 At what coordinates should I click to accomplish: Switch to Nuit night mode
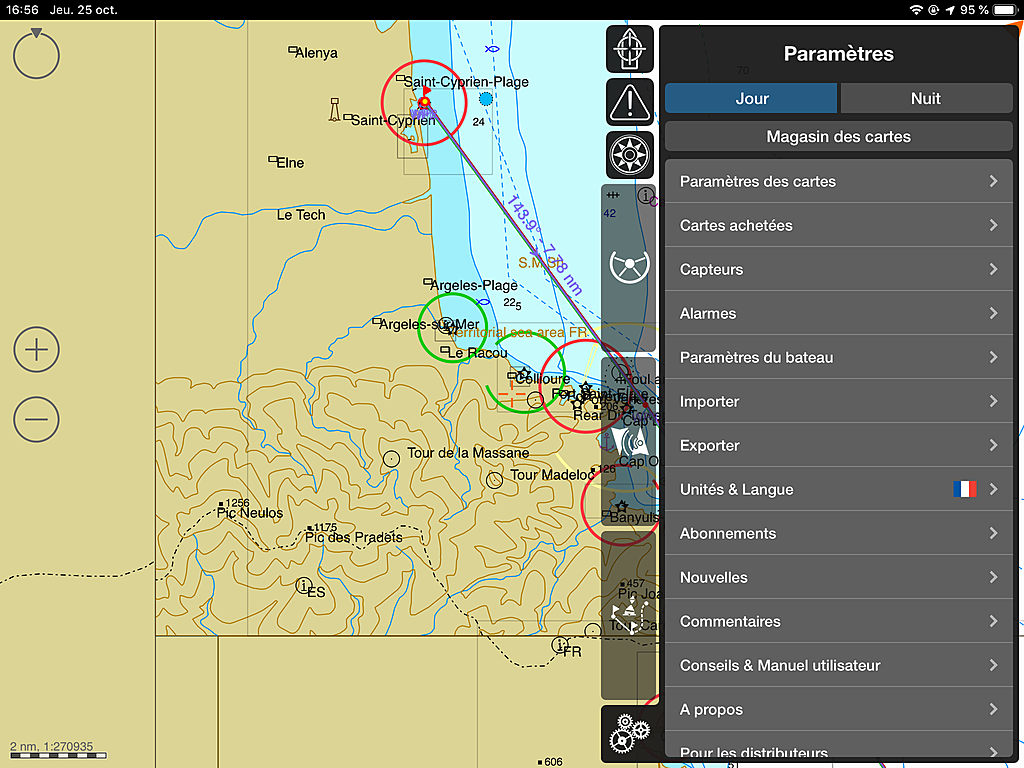[926, 99]
